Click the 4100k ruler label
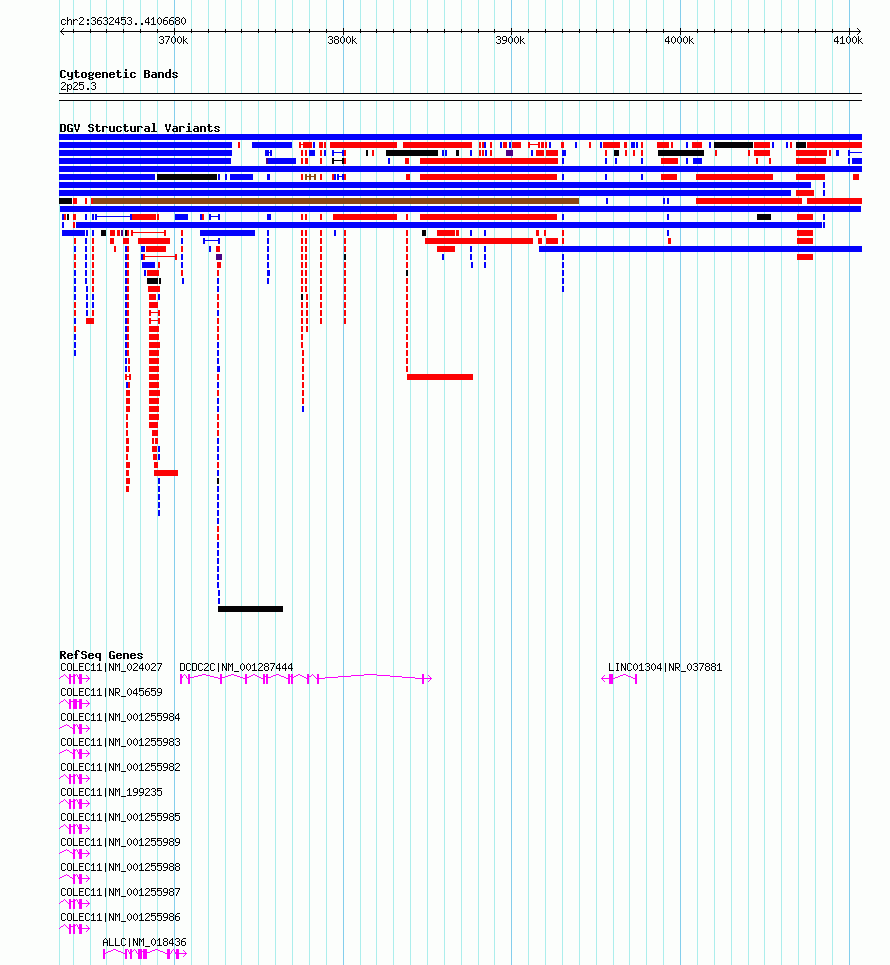 [848, 40]
